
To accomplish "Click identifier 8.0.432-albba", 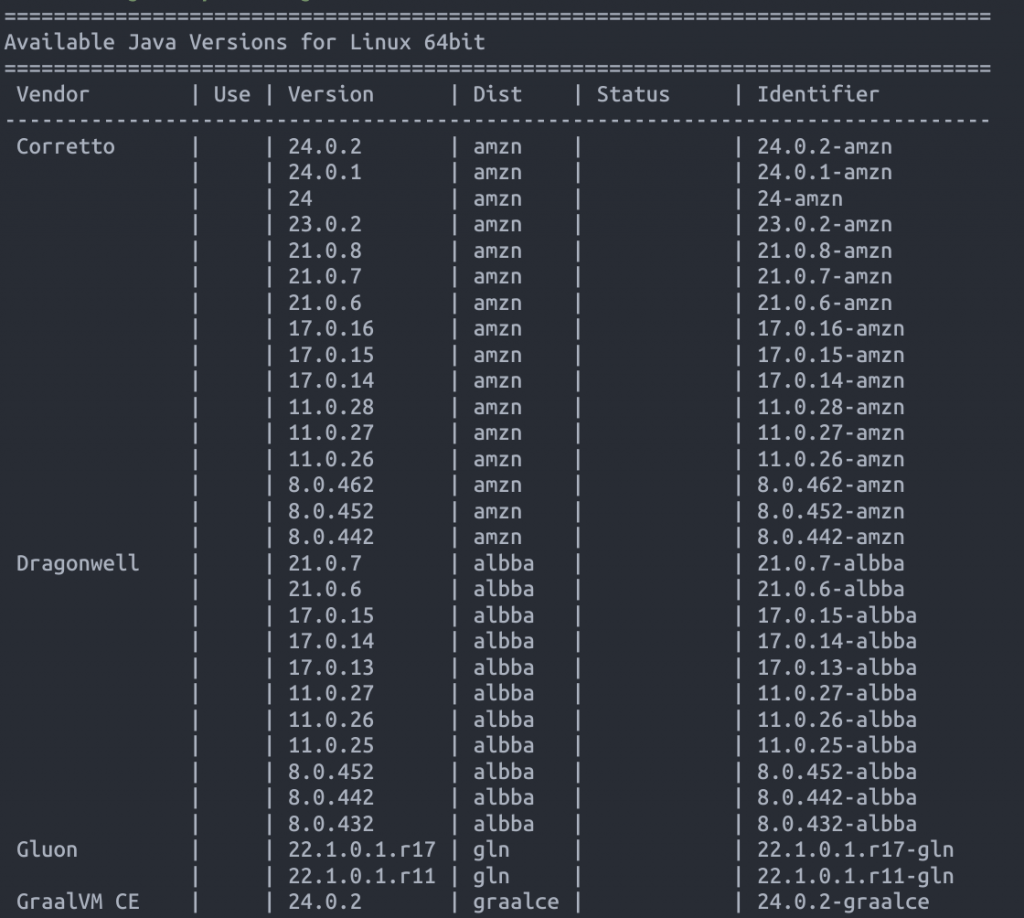I will [x=837, y=824].
